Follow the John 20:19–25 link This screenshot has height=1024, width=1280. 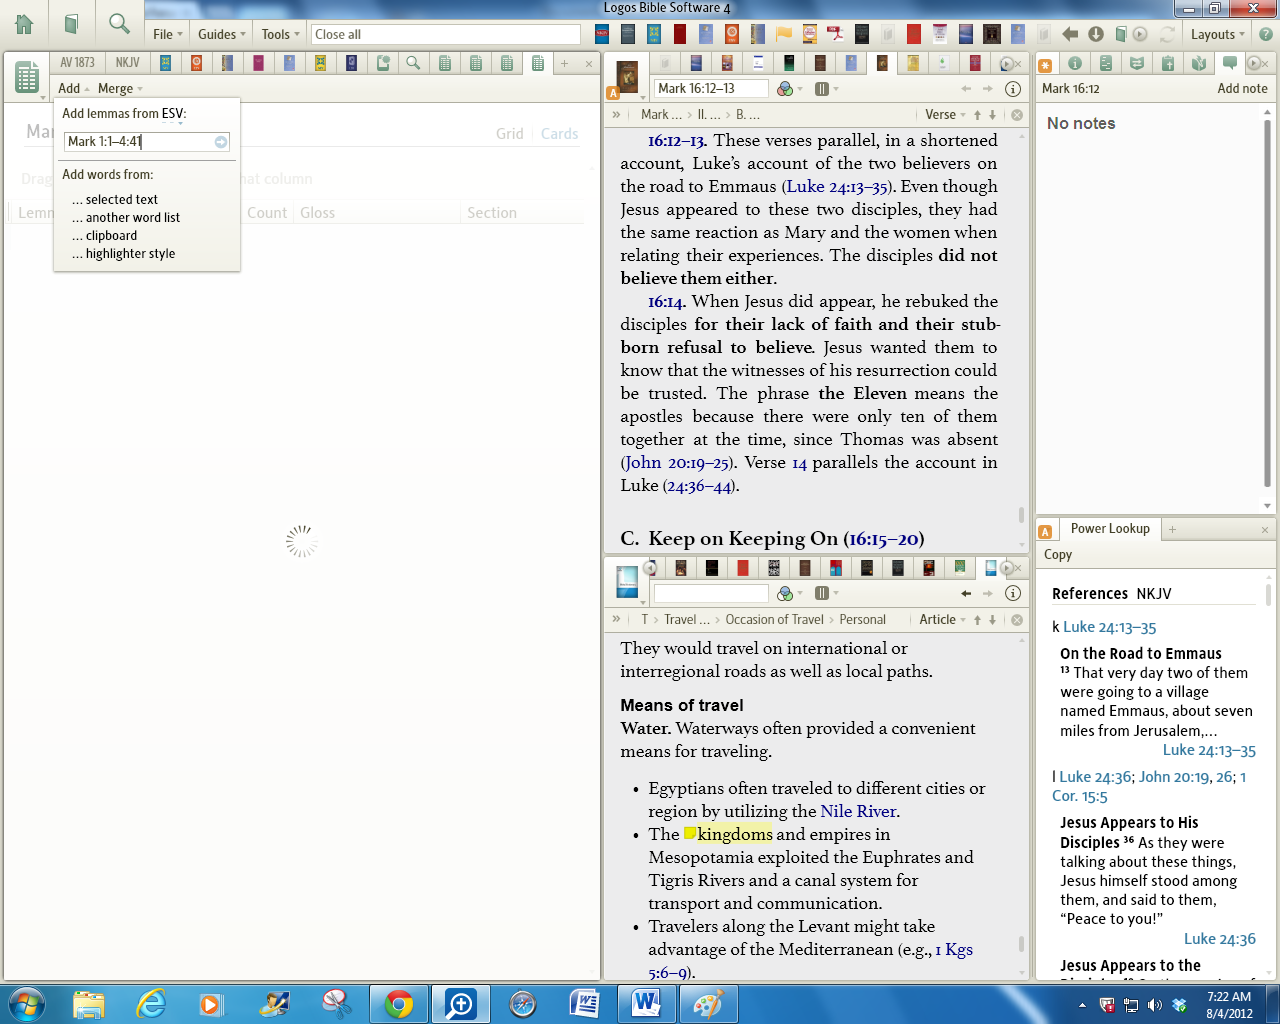tap(677, 463)
